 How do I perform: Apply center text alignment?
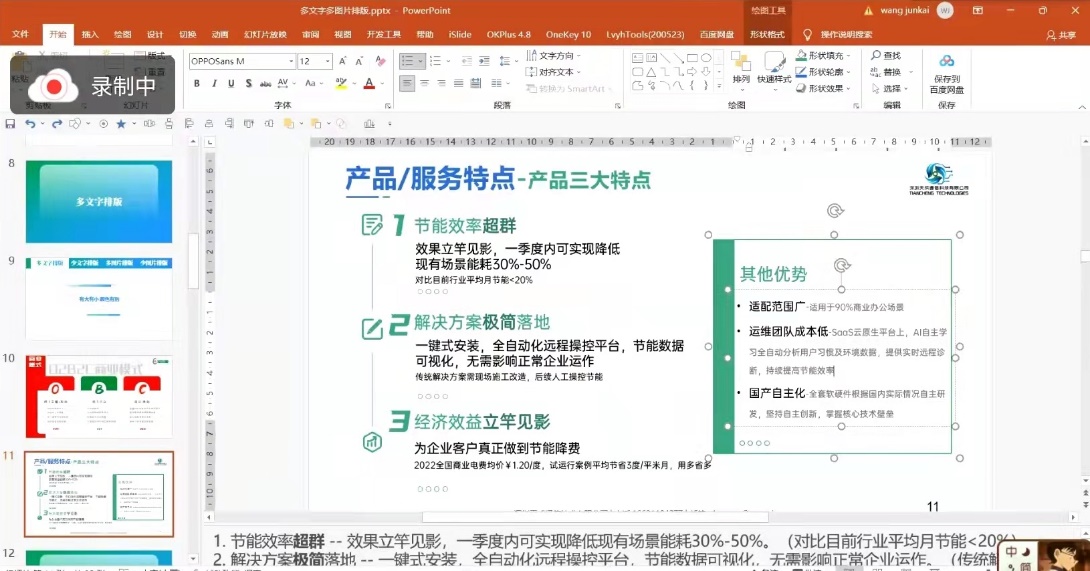pyautogui.click(x=424, y=84)
